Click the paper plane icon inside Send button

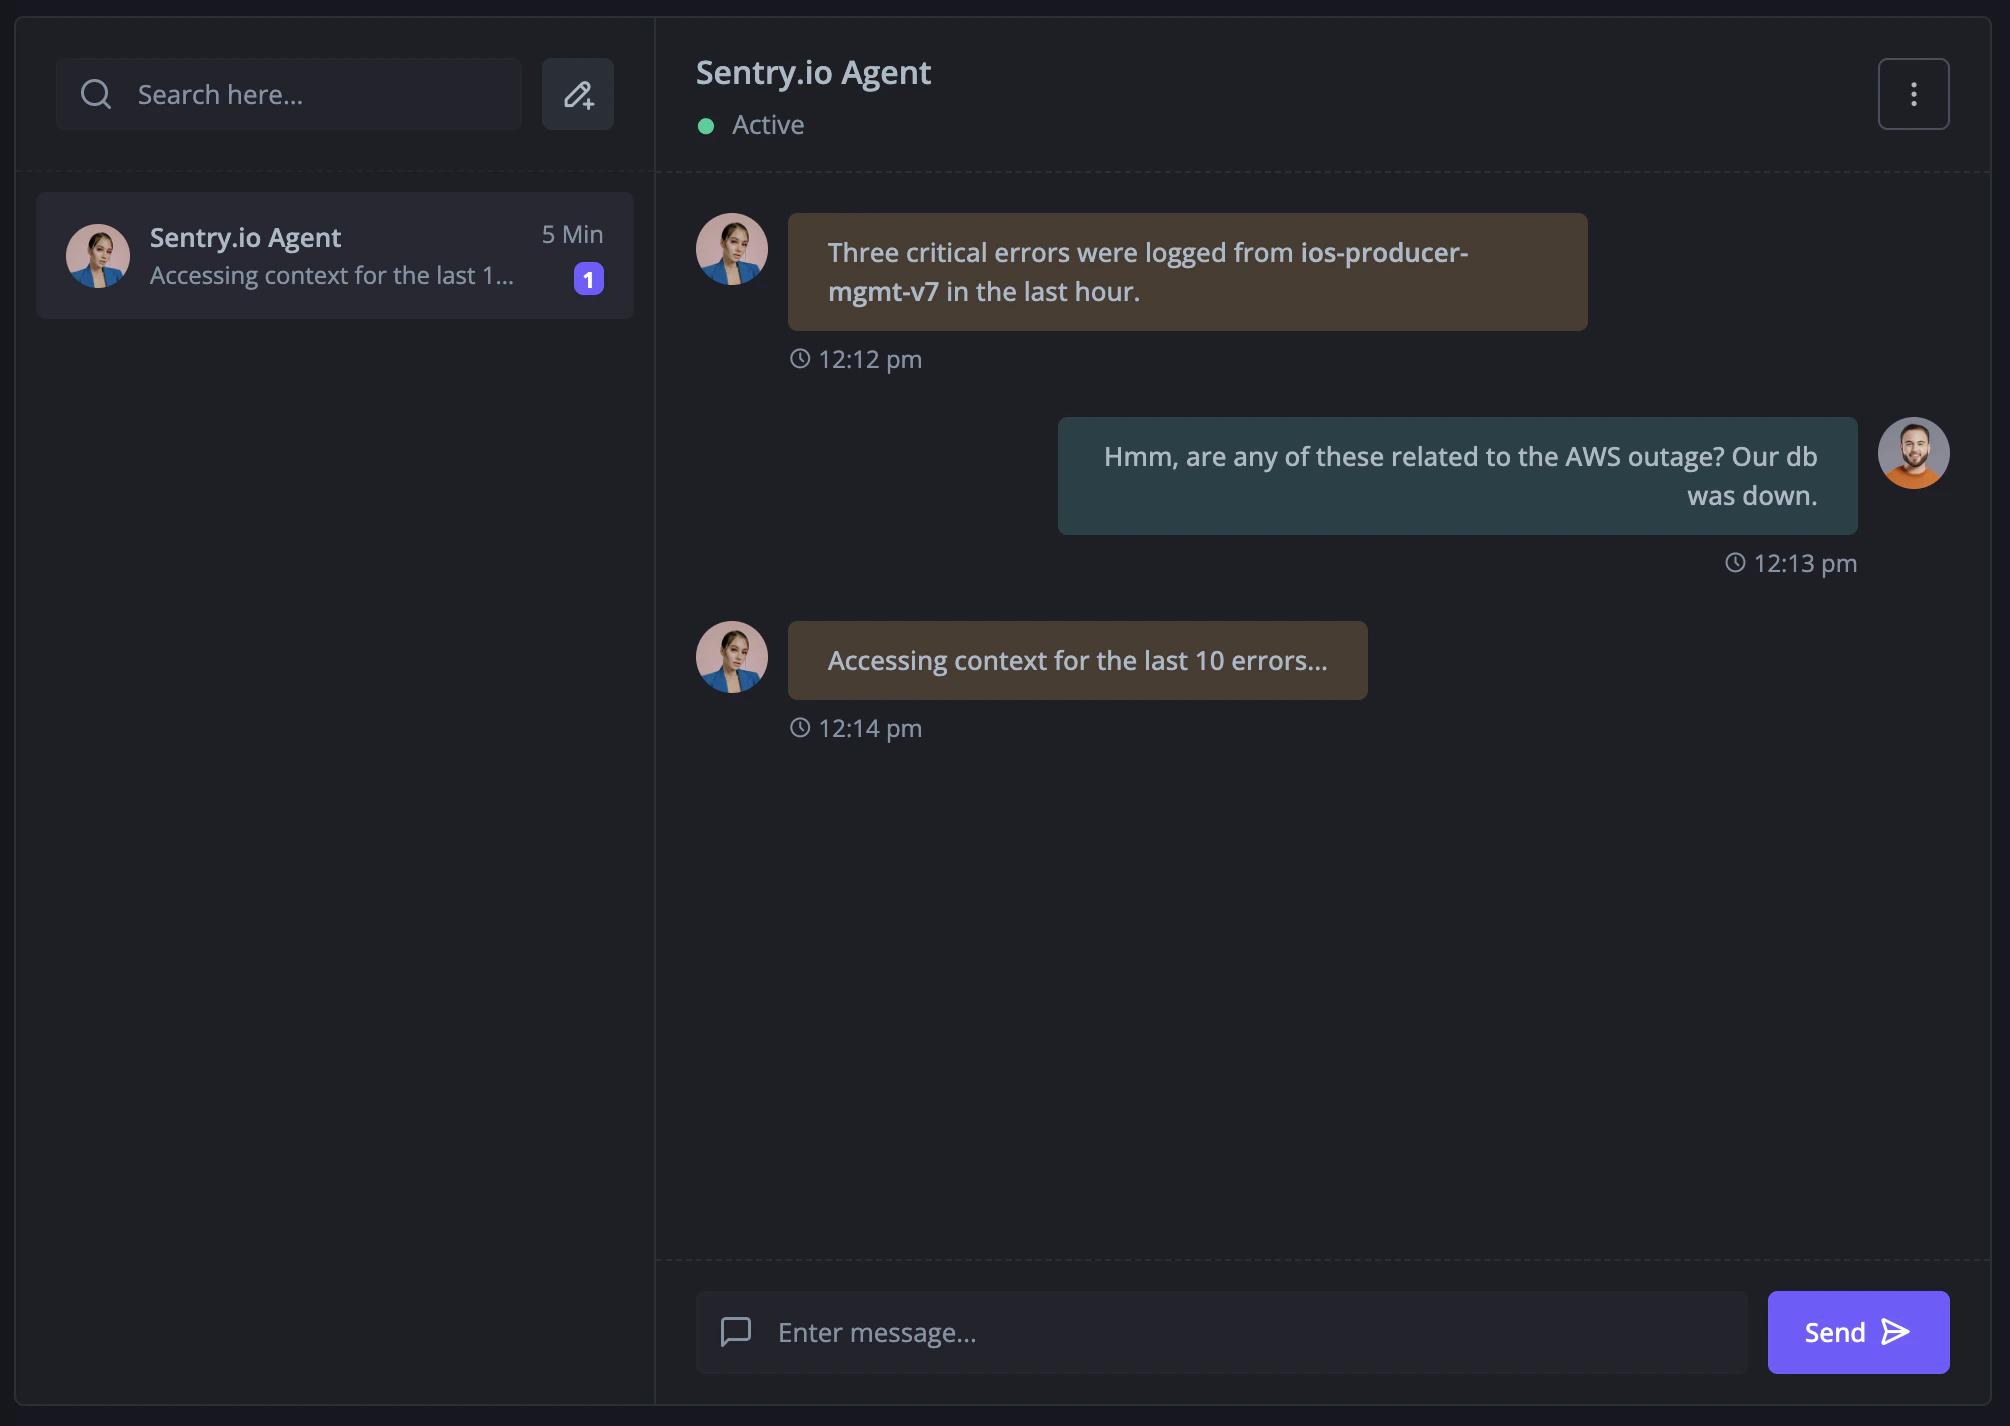(1897, 1331)
